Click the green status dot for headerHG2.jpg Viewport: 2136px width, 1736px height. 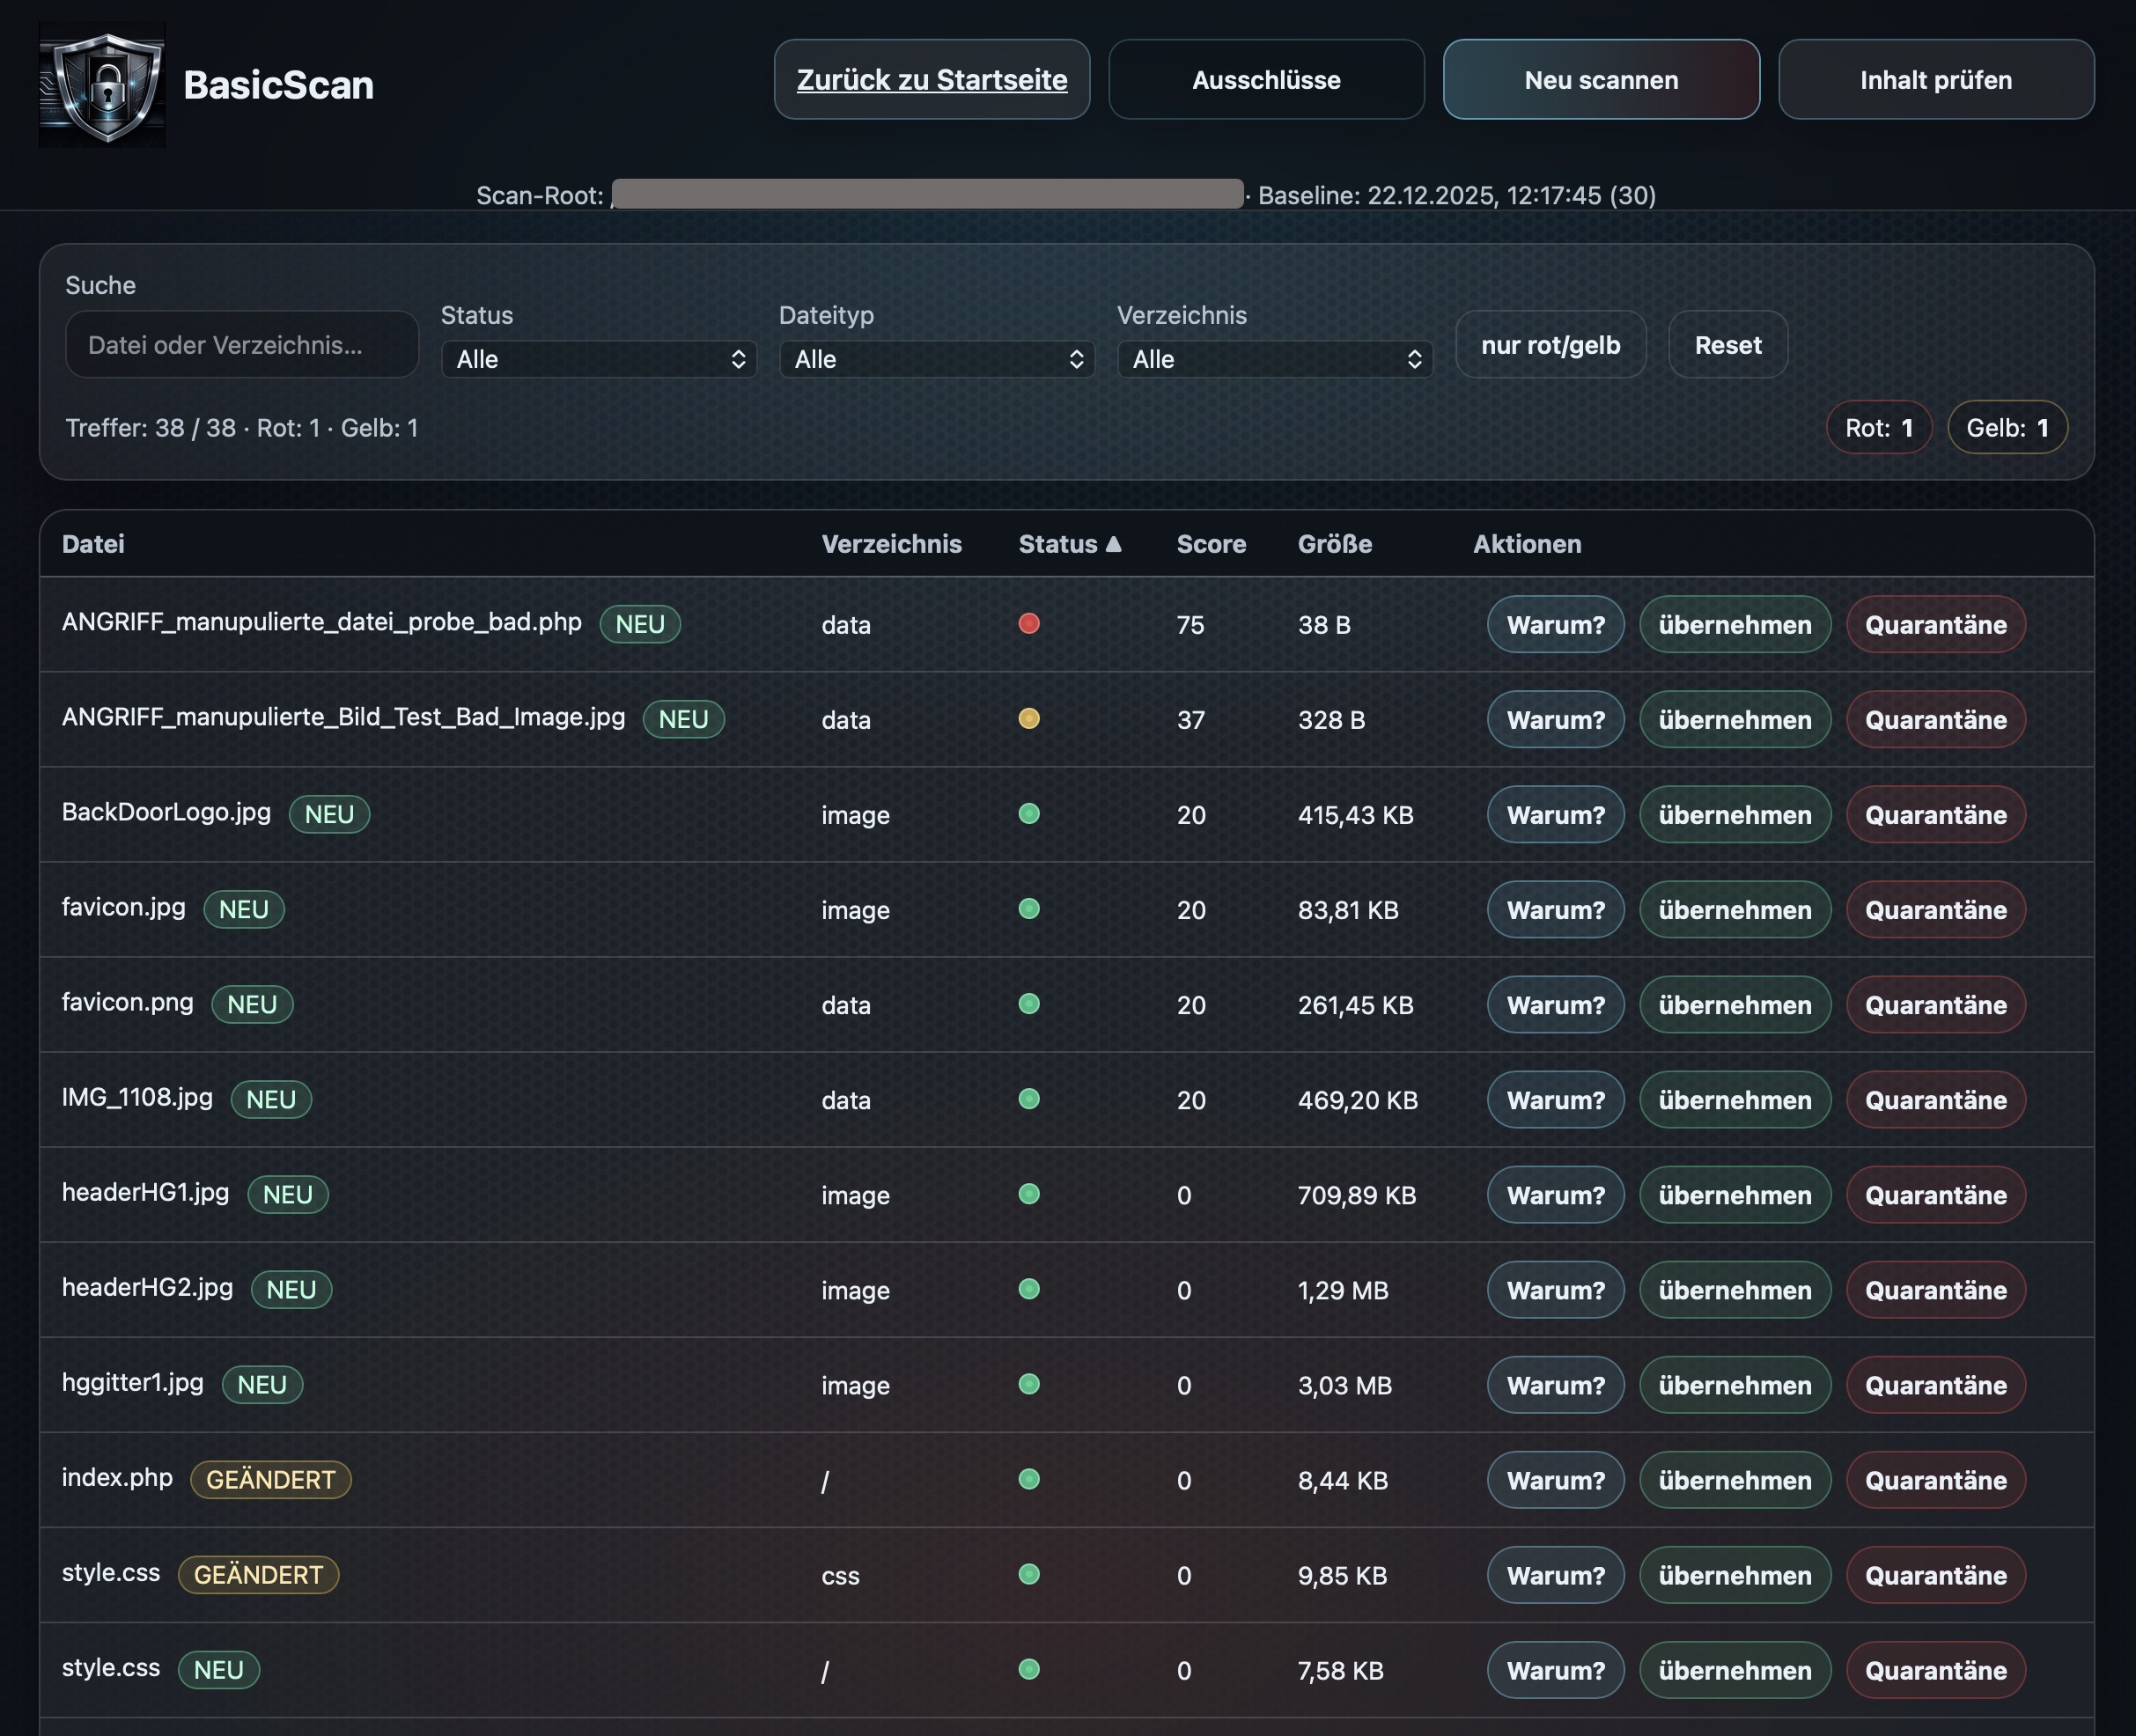coord(1029,1290)
